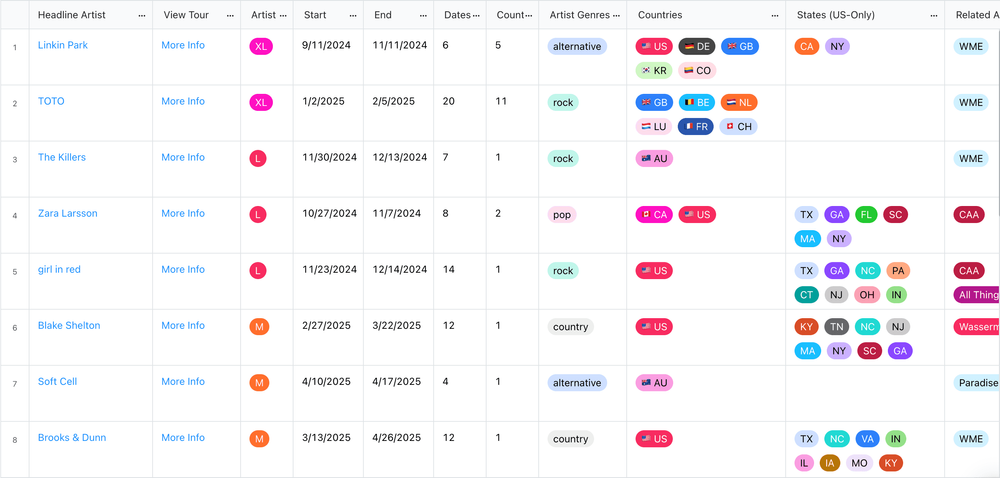Click More Info for Brooks & Dunn tour
The width and height of the screenshot is (1000, 478).
pyautogui.click(x=183, y=438)
